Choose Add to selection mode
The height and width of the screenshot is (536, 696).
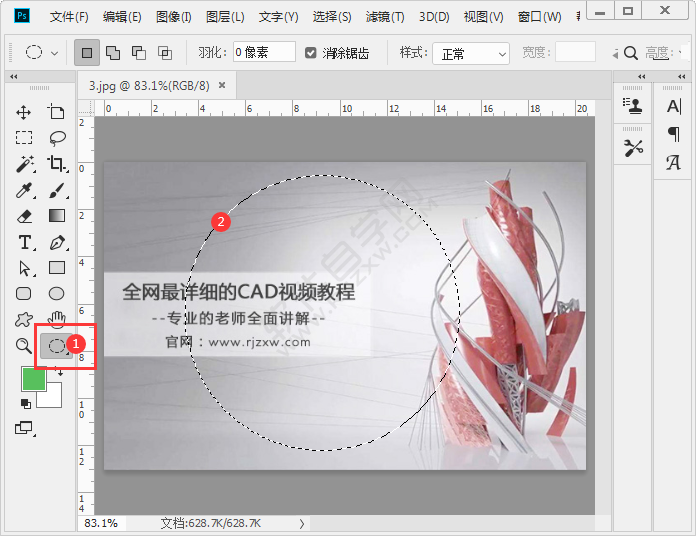coord(113,53)
